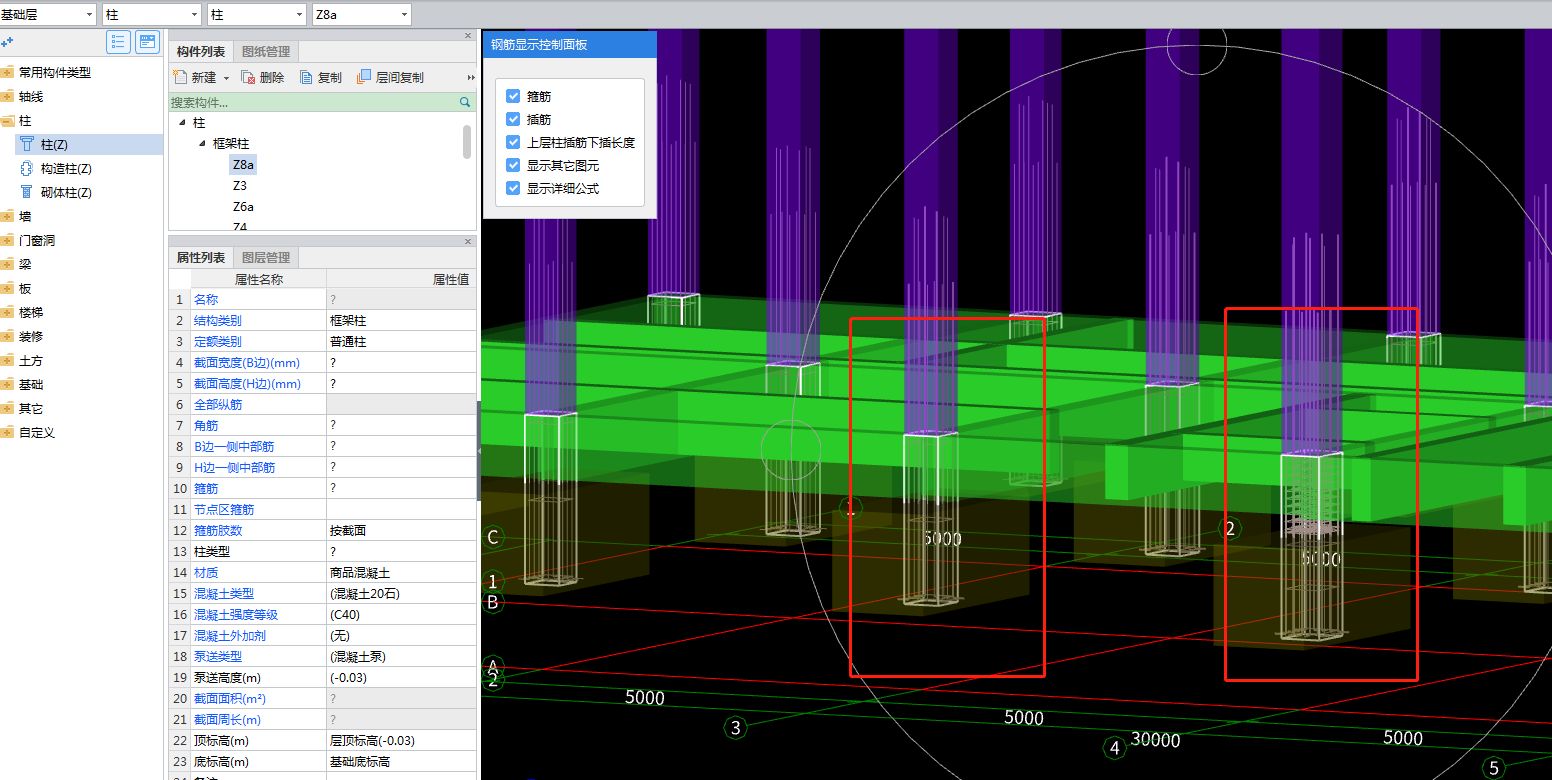The height and width of the screenshot is (780, 1552).
Task: Click the 复制 copy icon
Action: pyautogui.click(x=307, y=77)
